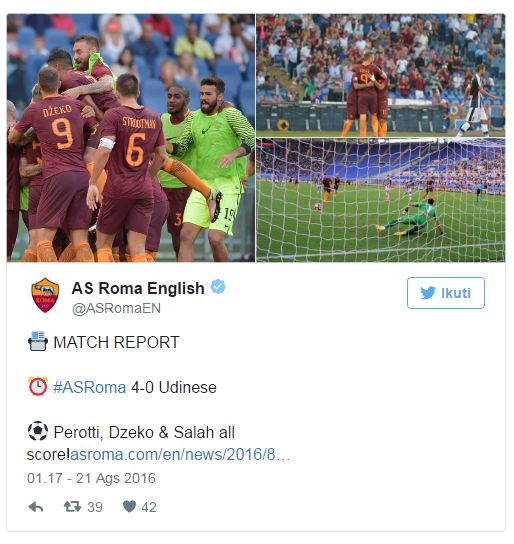Click the like count 42

click(x=149, y=508)
